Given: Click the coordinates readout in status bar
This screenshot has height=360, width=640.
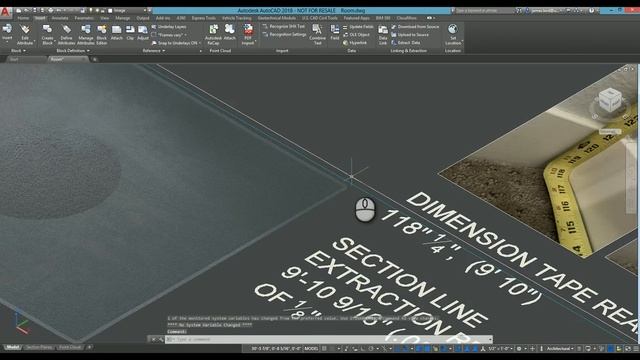Looking at the screenshot, I should [276, 349].
